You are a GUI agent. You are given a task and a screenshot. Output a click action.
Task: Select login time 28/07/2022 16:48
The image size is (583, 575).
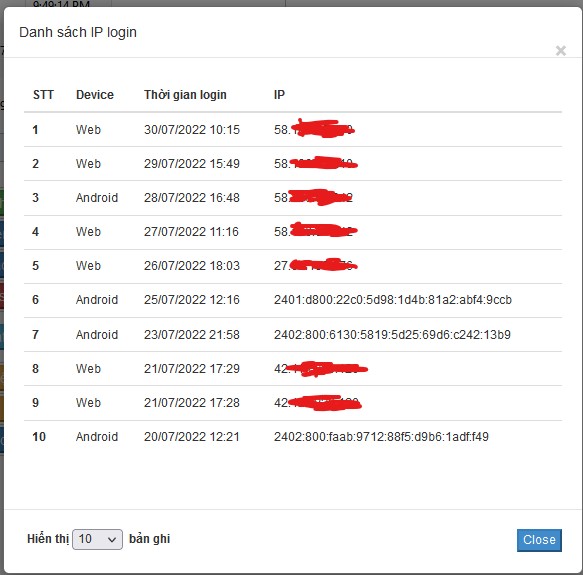tap(192, 198)
